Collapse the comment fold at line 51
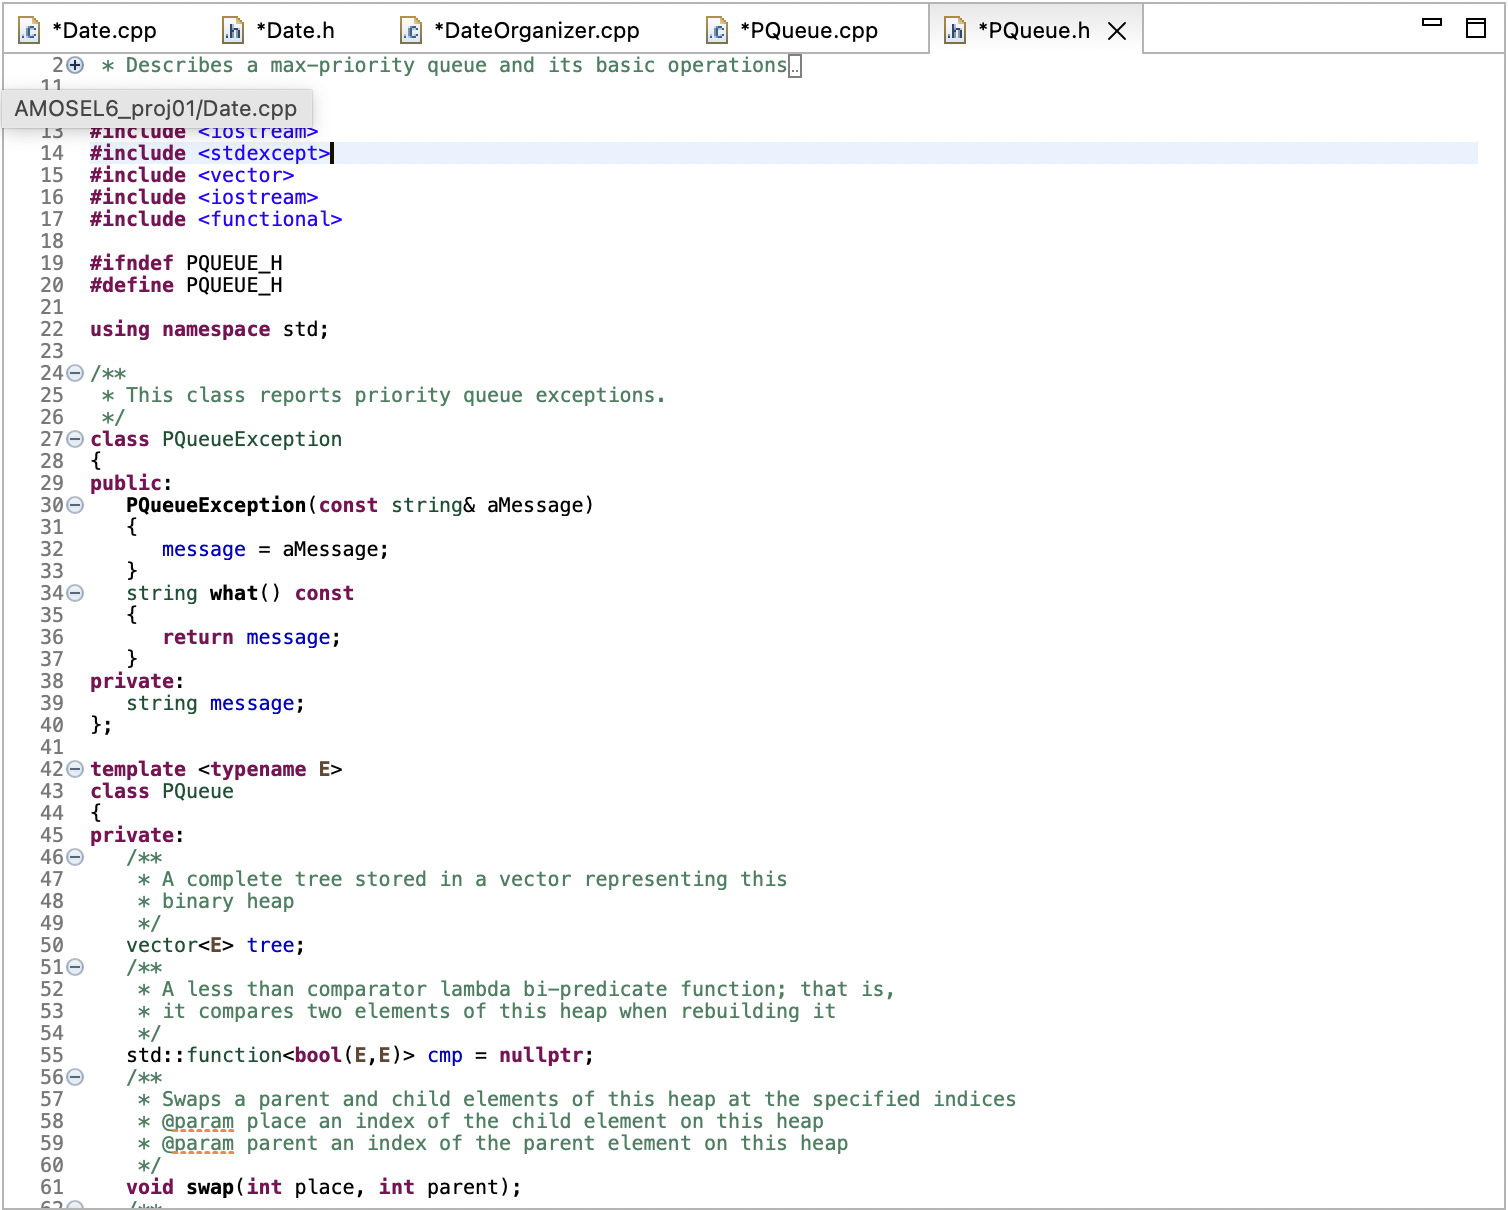Image resolution: width=1508 pixels, height=1210 pixels. coord(75,967)
